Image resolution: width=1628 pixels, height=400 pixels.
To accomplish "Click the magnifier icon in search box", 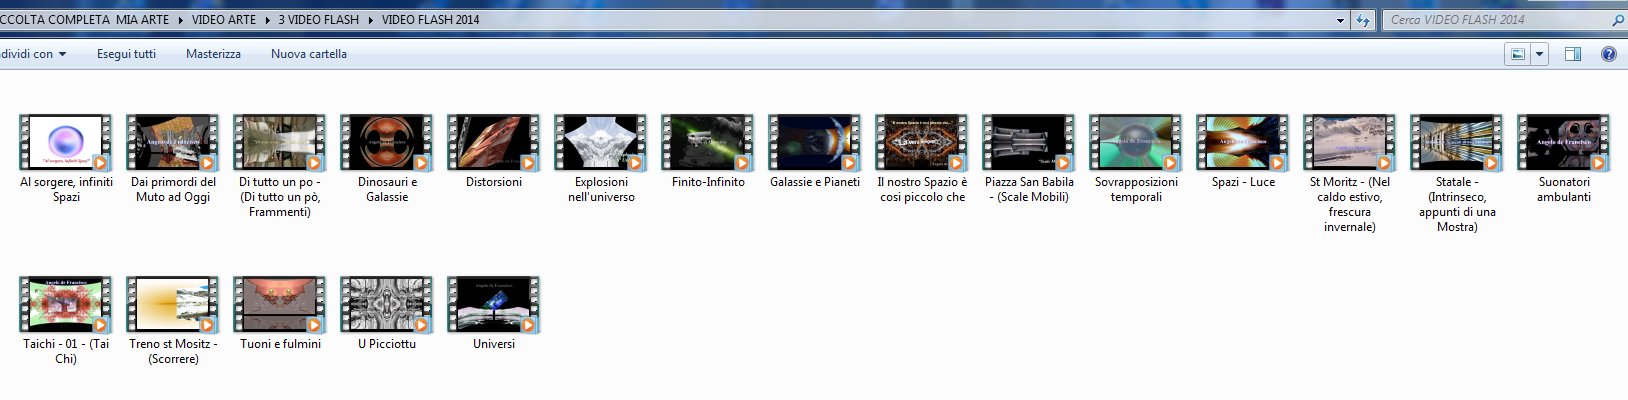I will (x=1618, y=20).
